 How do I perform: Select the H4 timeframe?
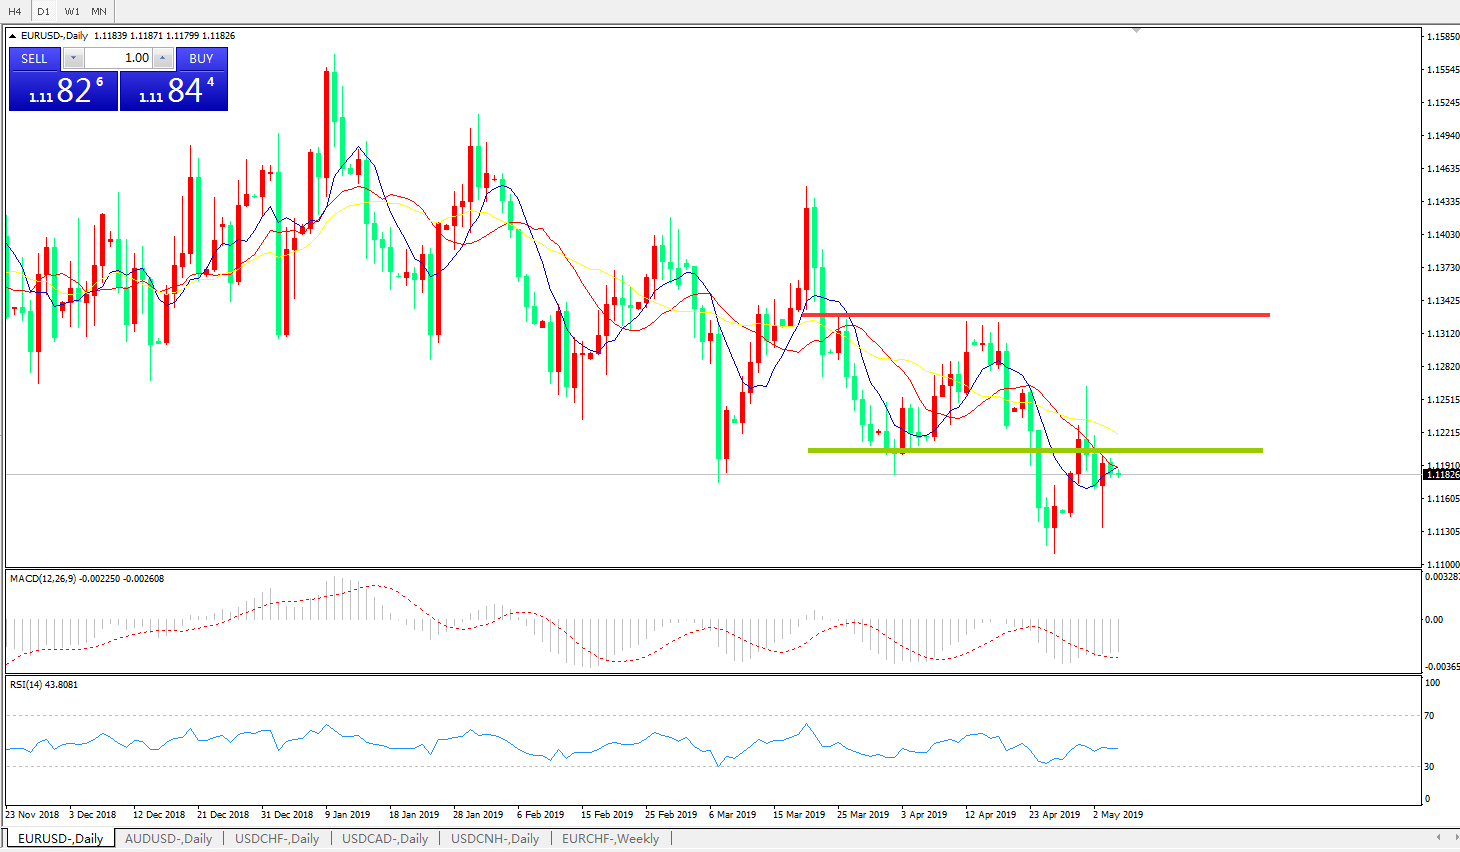tap(15, 11)
